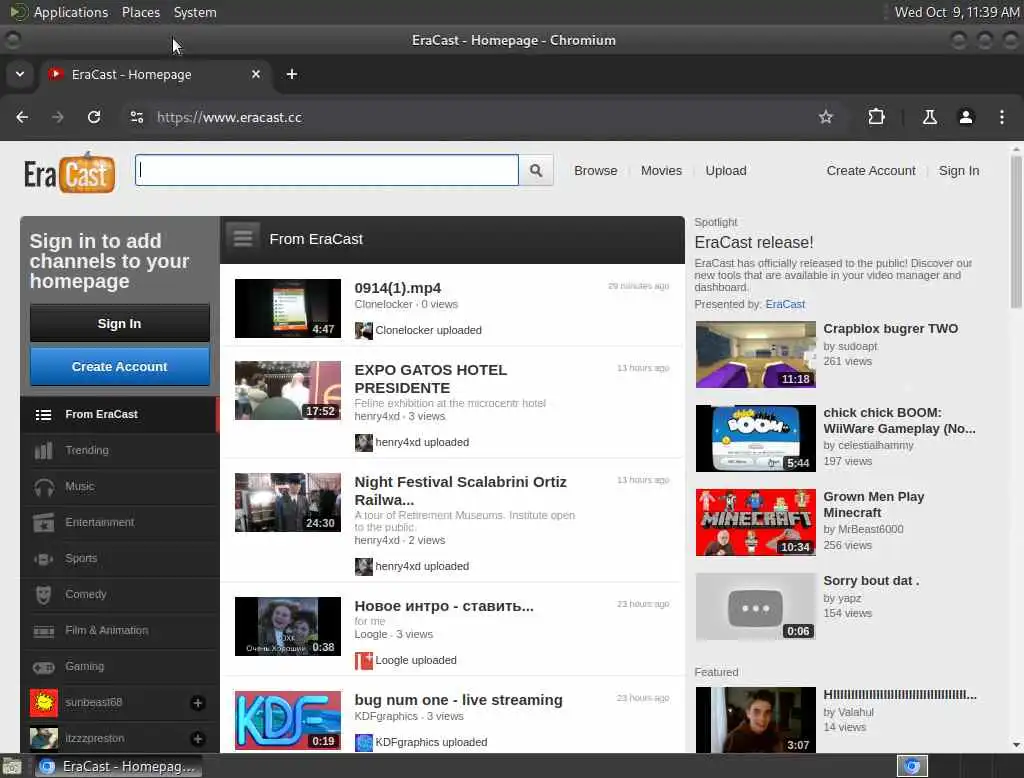
Task: Open the Browse nav item
Action: pos(596,170)
